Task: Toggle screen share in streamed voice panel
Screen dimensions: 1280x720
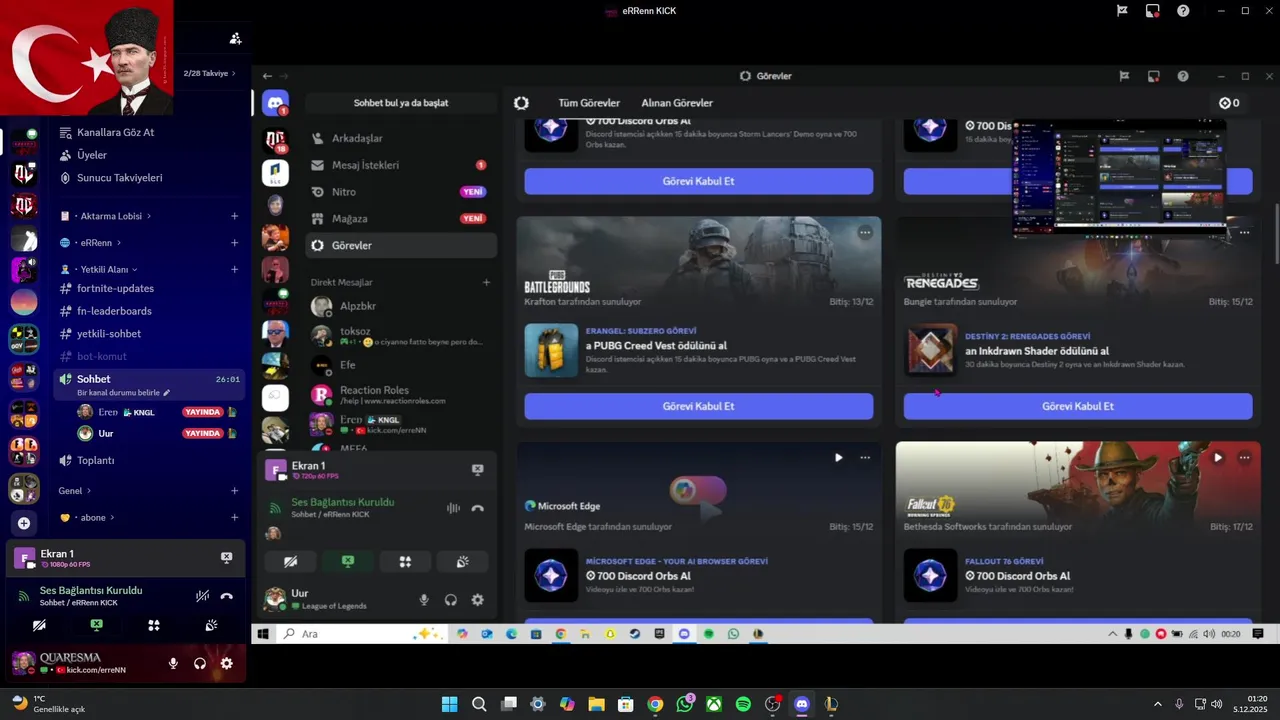Action: pos(348,562)
